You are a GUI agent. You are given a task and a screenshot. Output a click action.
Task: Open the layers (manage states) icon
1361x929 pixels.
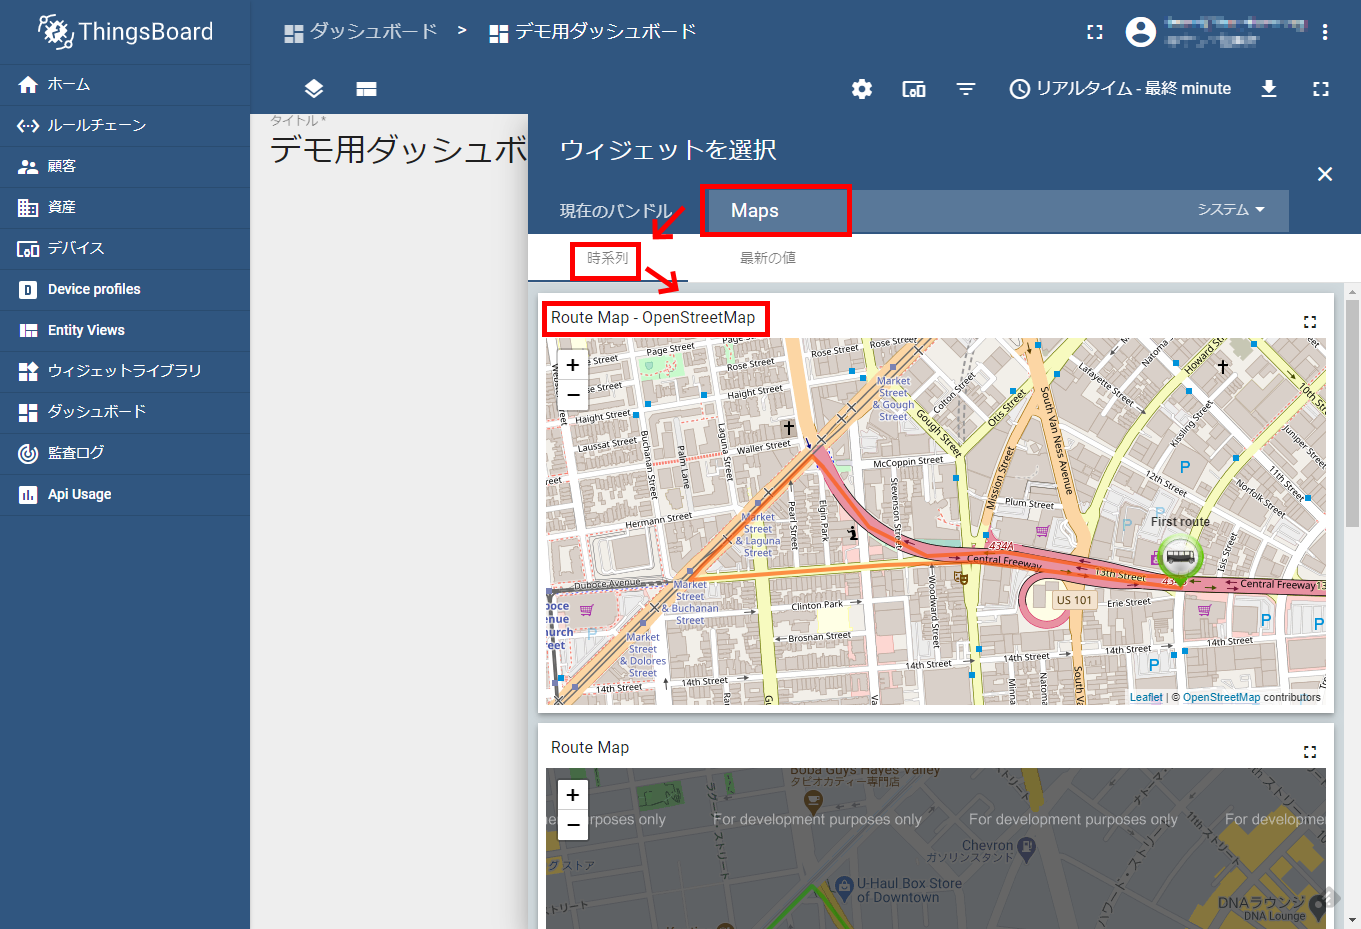pyautogui.click(x=314, y=89)
